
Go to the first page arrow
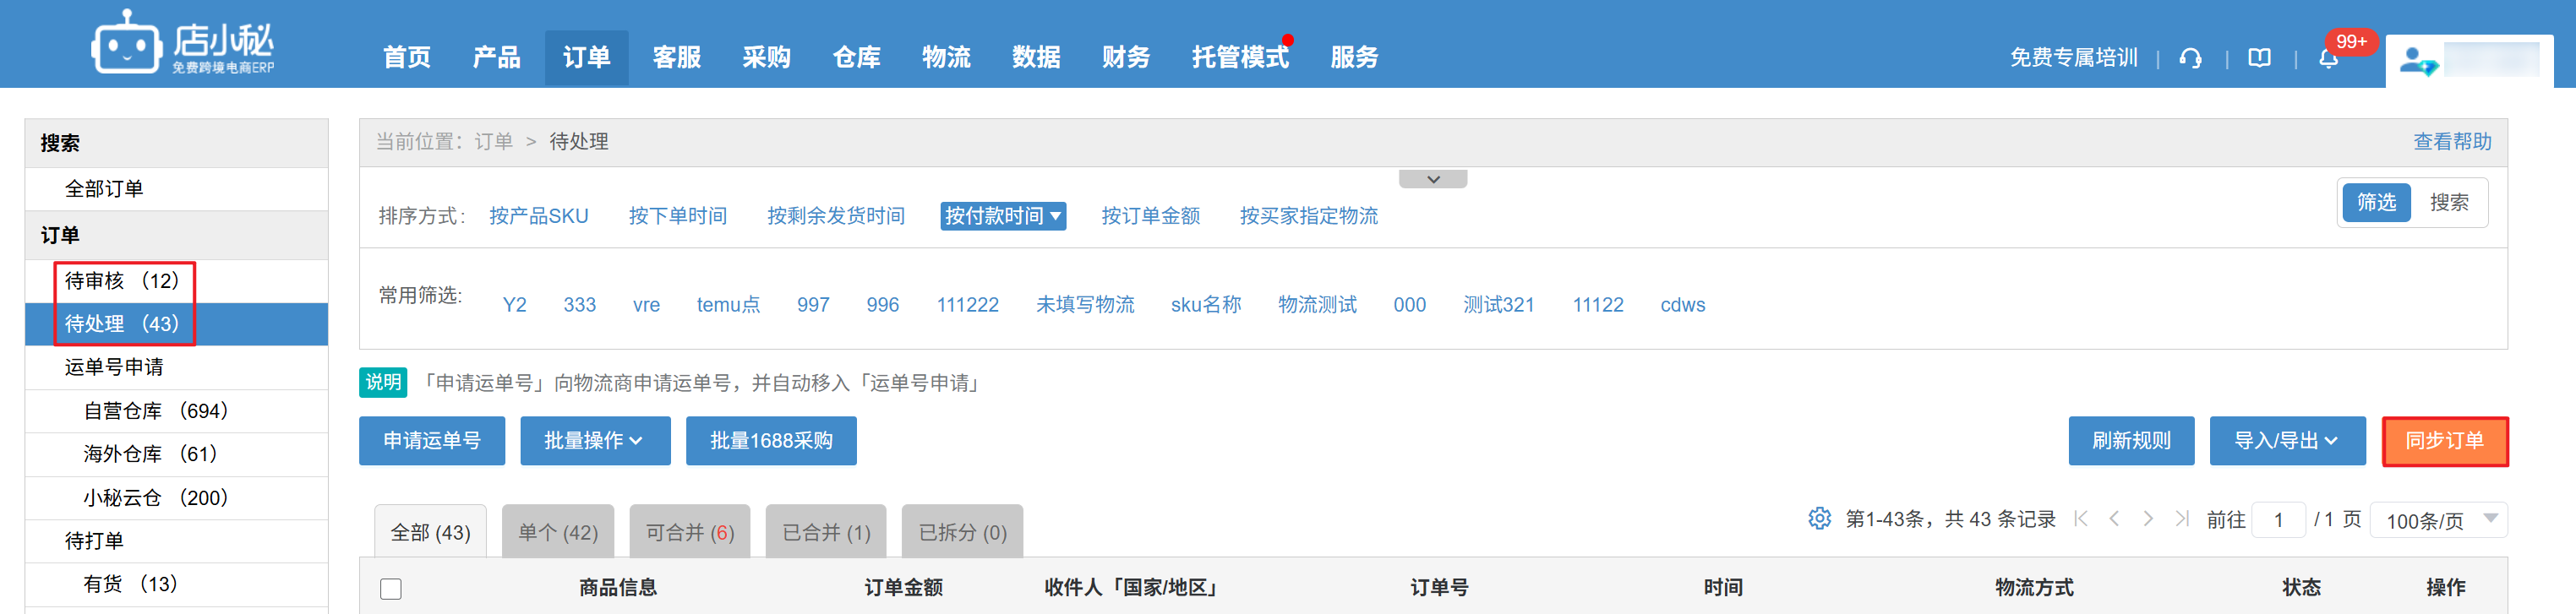2081,518
